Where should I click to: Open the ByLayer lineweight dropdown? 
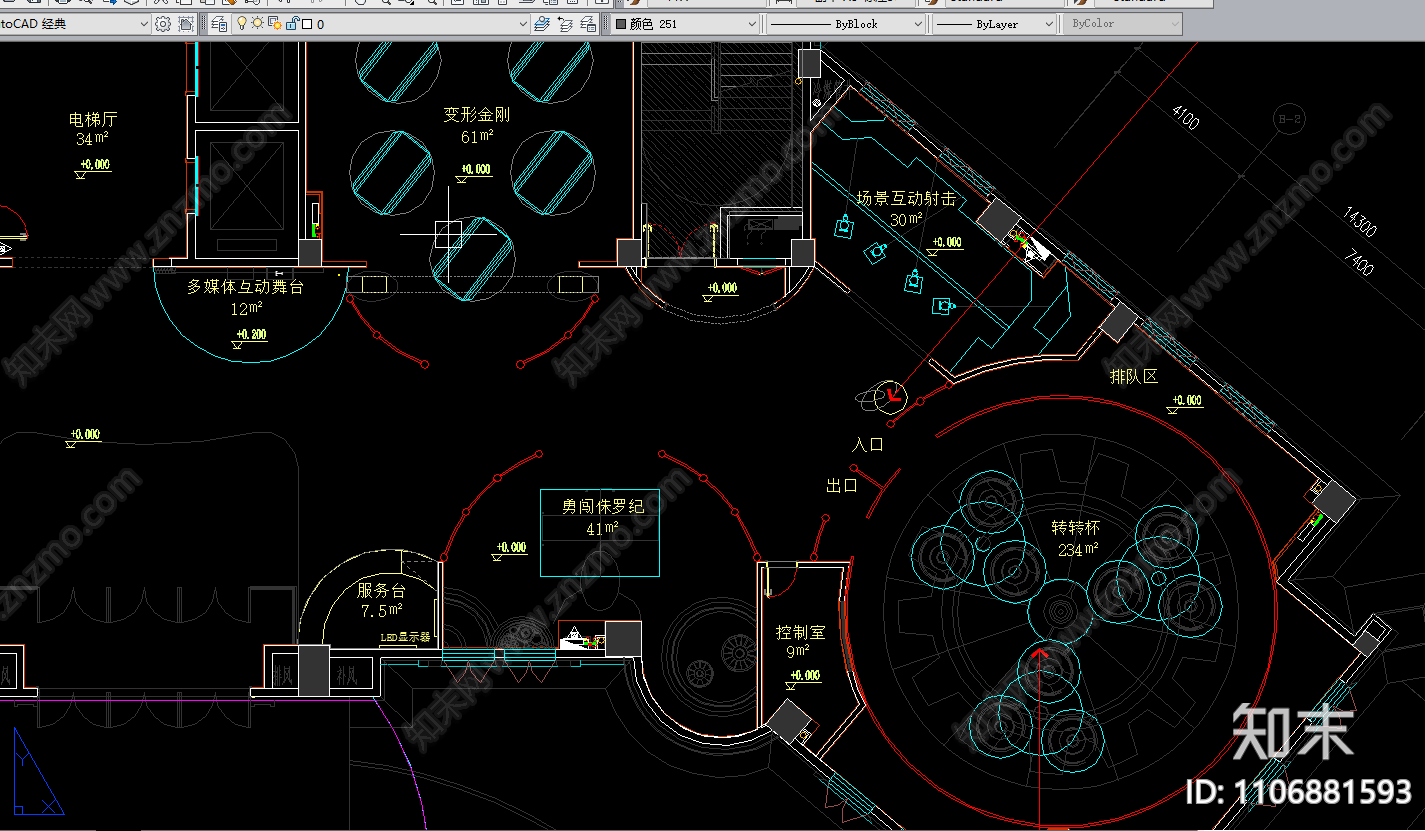coord(1048,24)
